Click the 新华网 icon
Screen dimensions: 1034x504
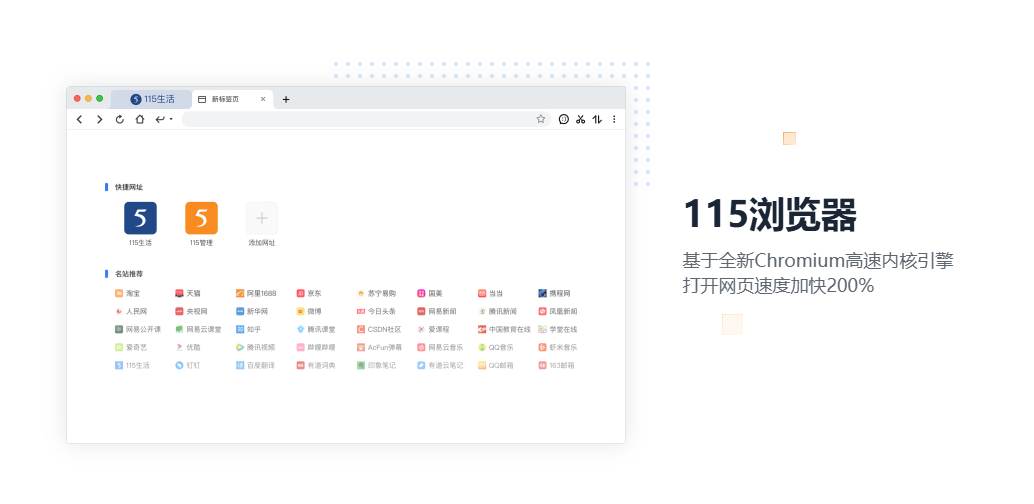tap(240, 311)
